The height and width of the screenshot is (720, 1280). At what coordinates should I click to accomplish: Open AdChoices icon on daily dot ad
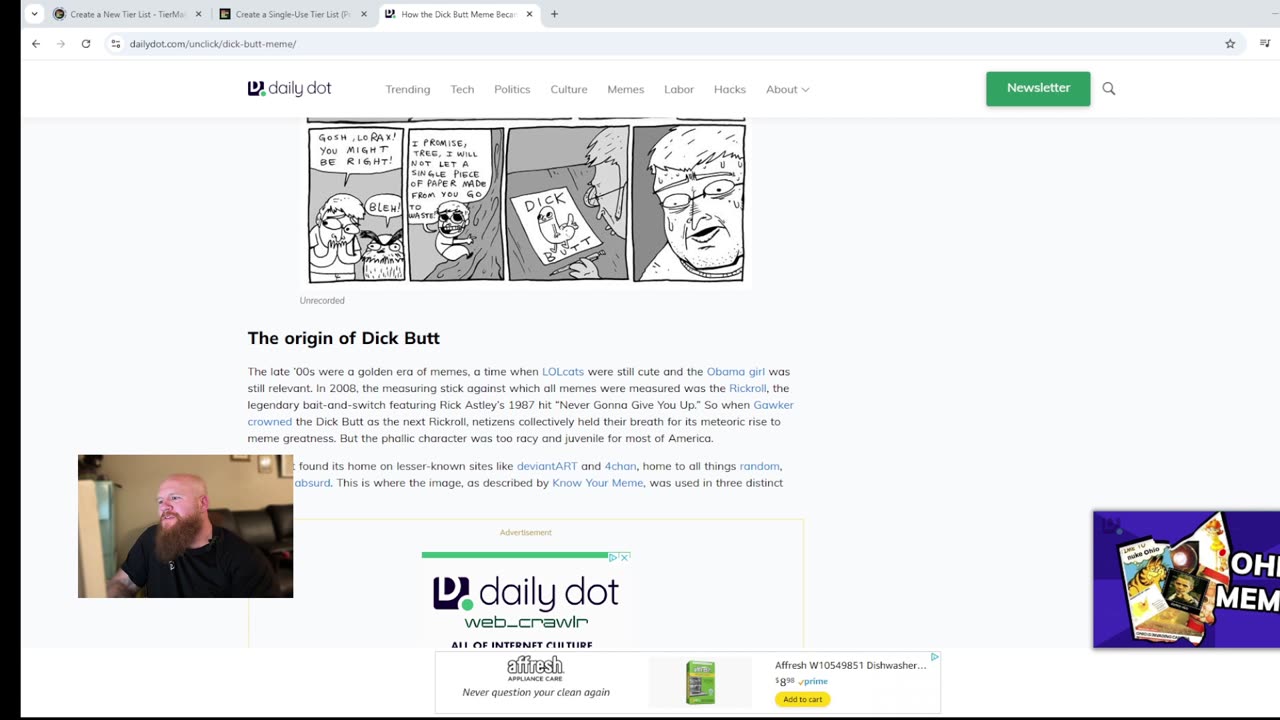coord(614,557)
